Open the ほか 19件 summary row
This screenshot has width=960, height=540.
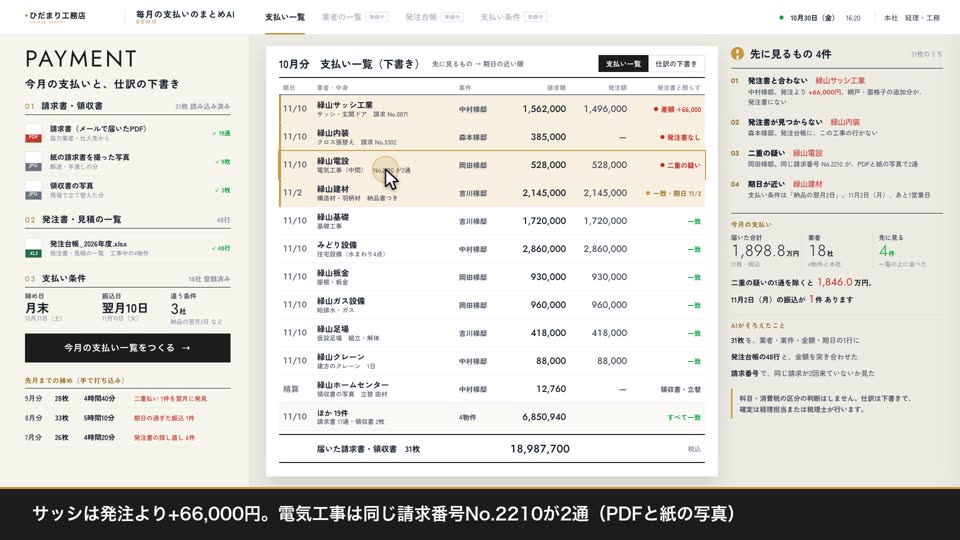click(492, 418)
